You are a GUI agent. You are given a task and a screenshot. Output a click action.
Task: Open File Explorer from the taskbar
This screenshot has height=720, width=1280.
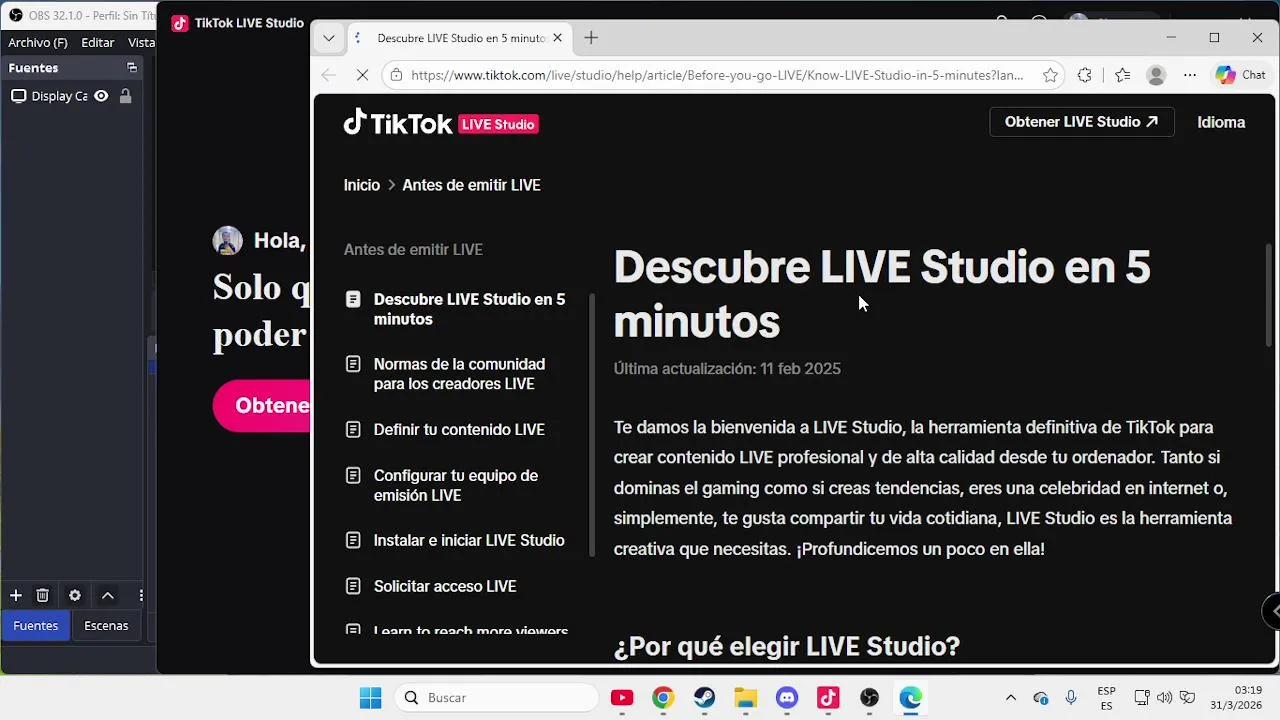tap(745, 697)
